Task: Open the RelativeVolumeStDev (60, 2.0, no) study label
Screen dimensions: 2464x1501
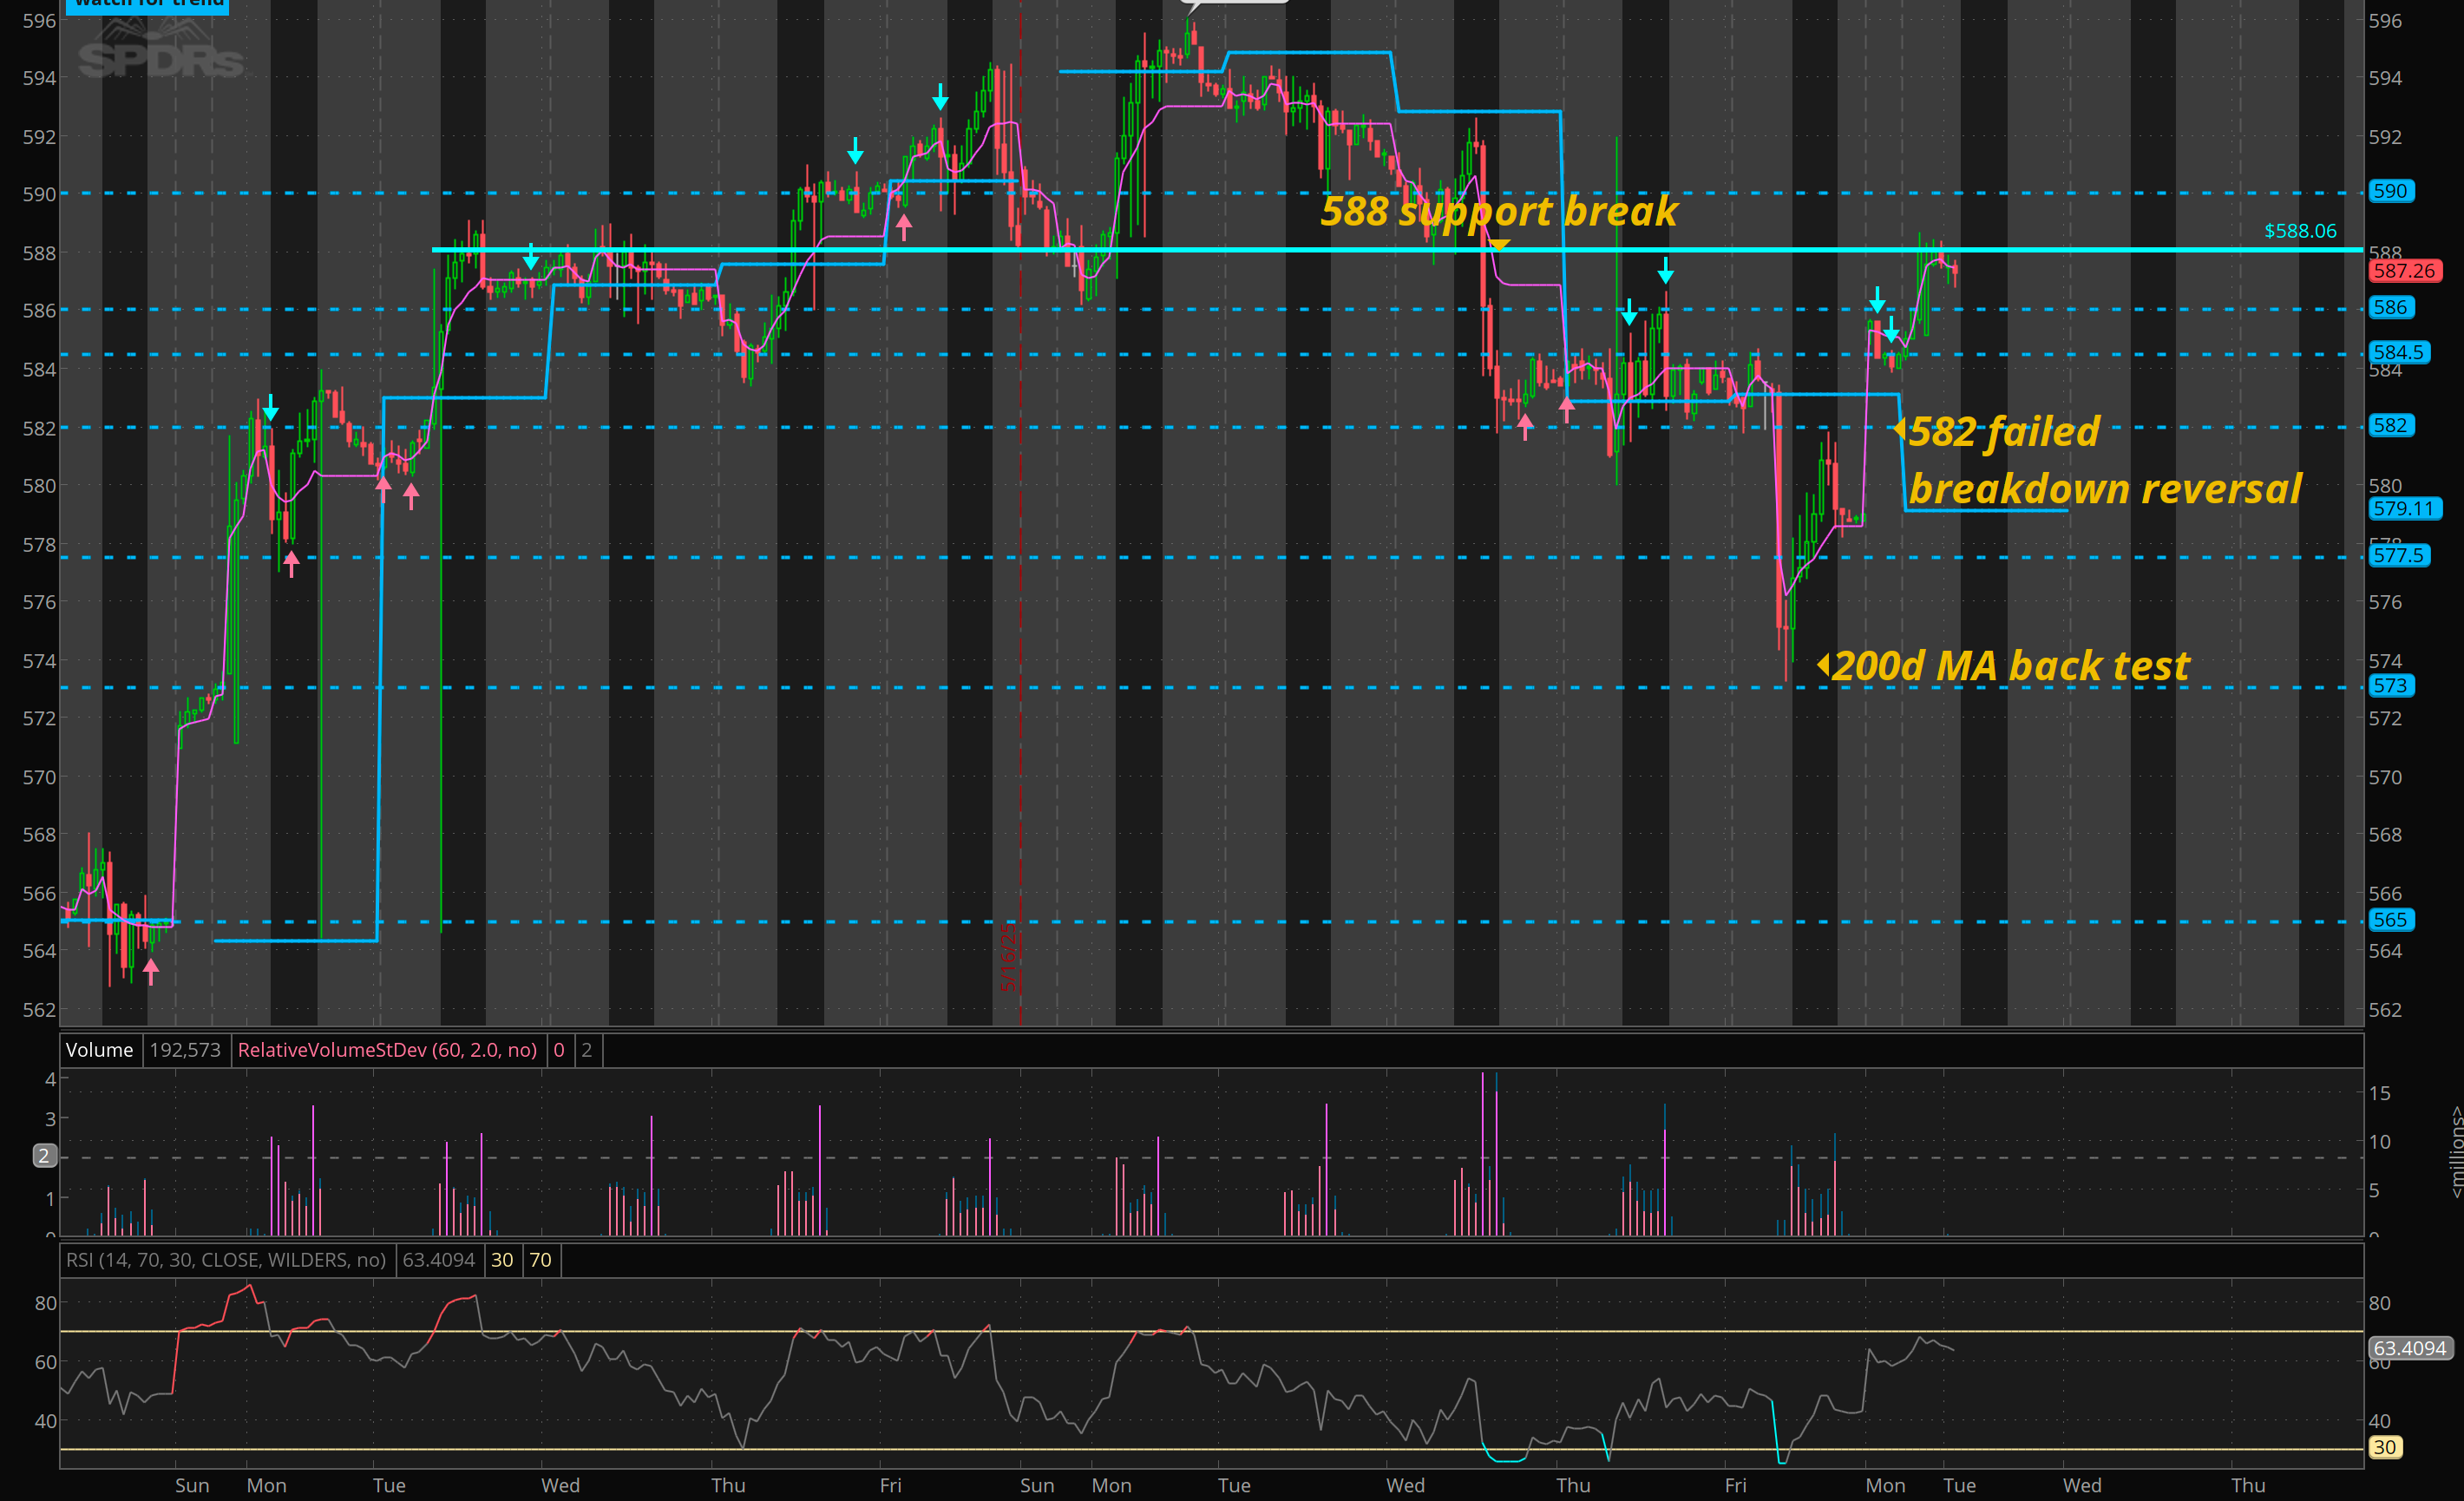Action: (387, 1050)
